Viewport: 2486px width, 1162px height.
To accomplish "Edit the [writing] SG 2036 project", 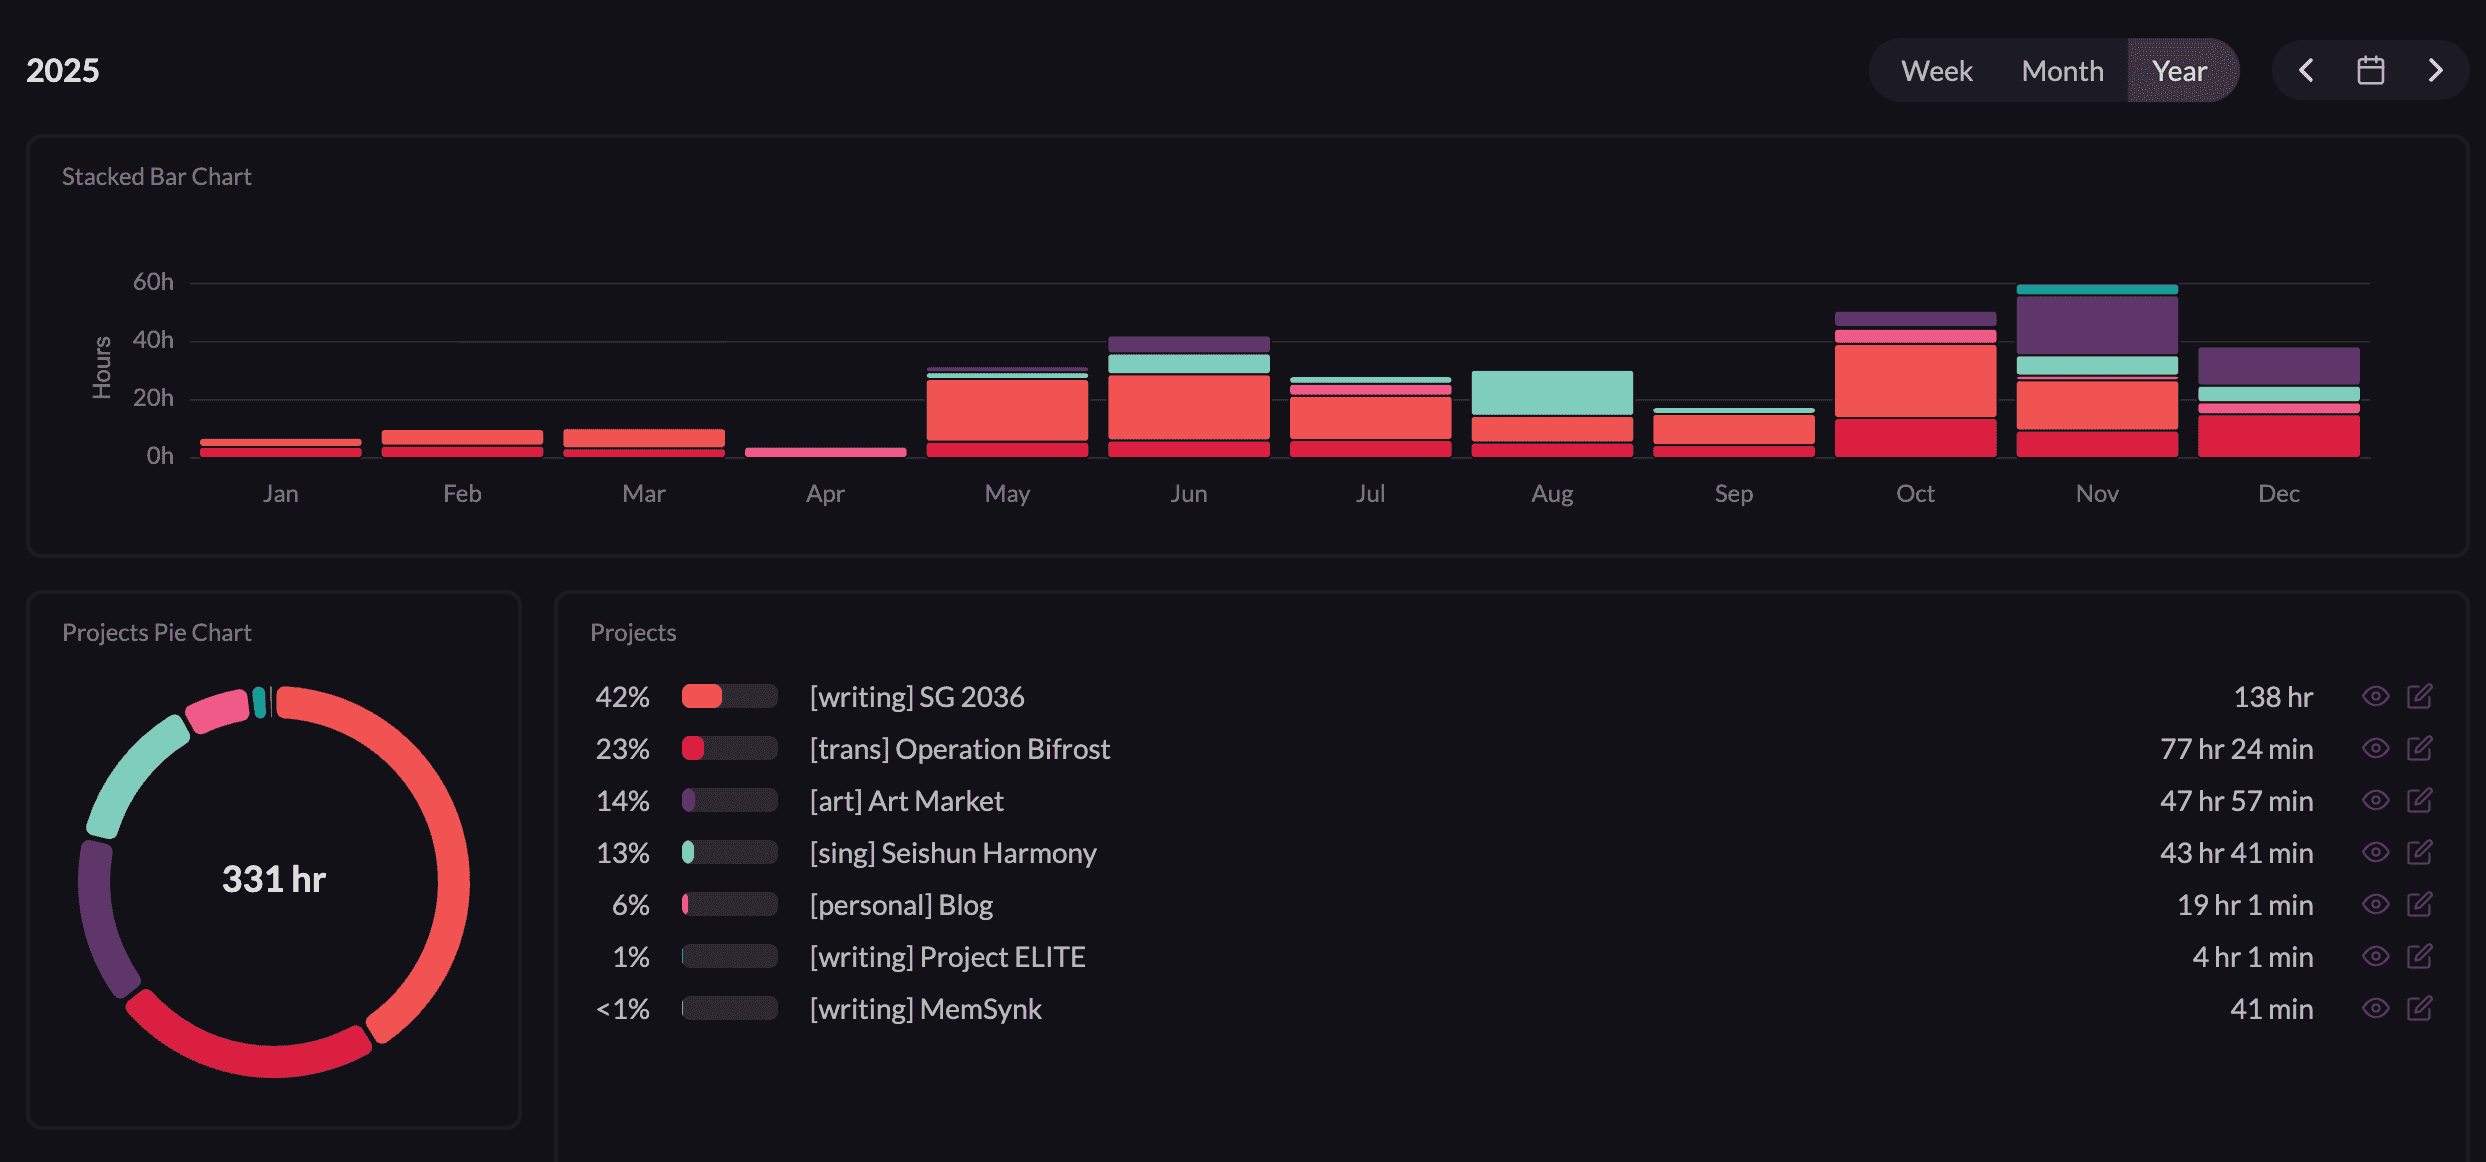I will 2419,696.
